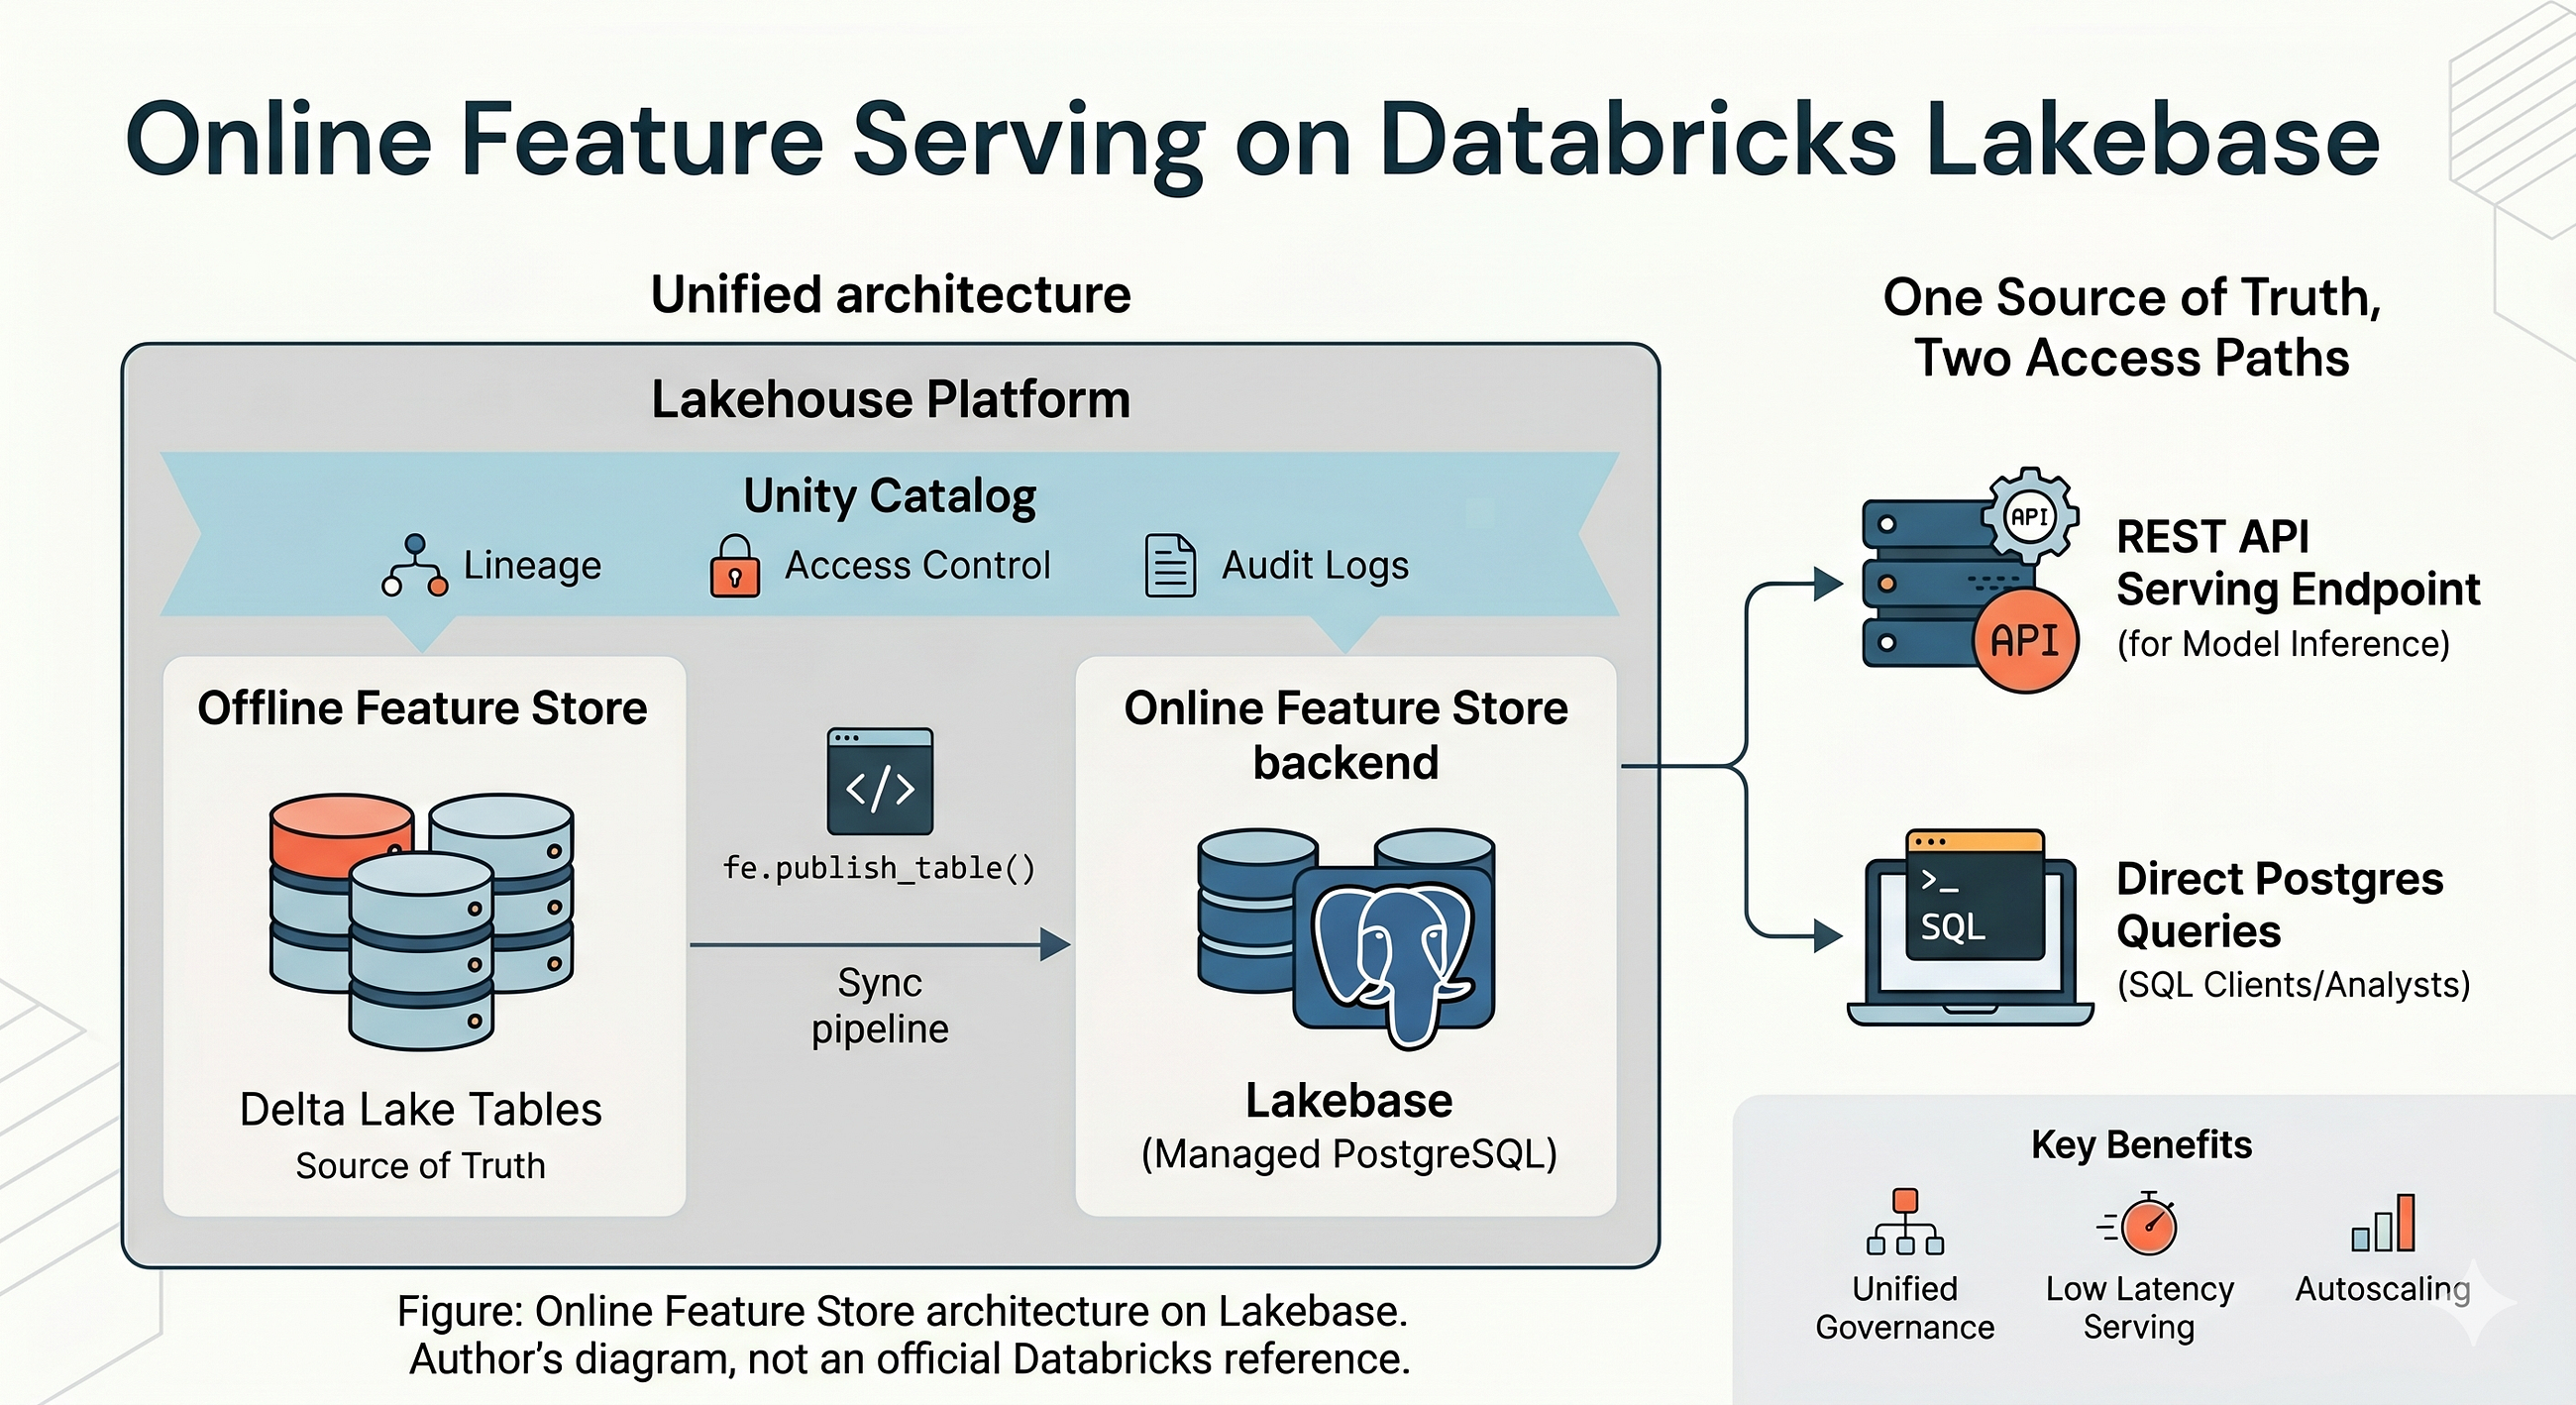Click the Sync pipeline arrow head
2576x1405 pixels.
tap(1055, 944)
